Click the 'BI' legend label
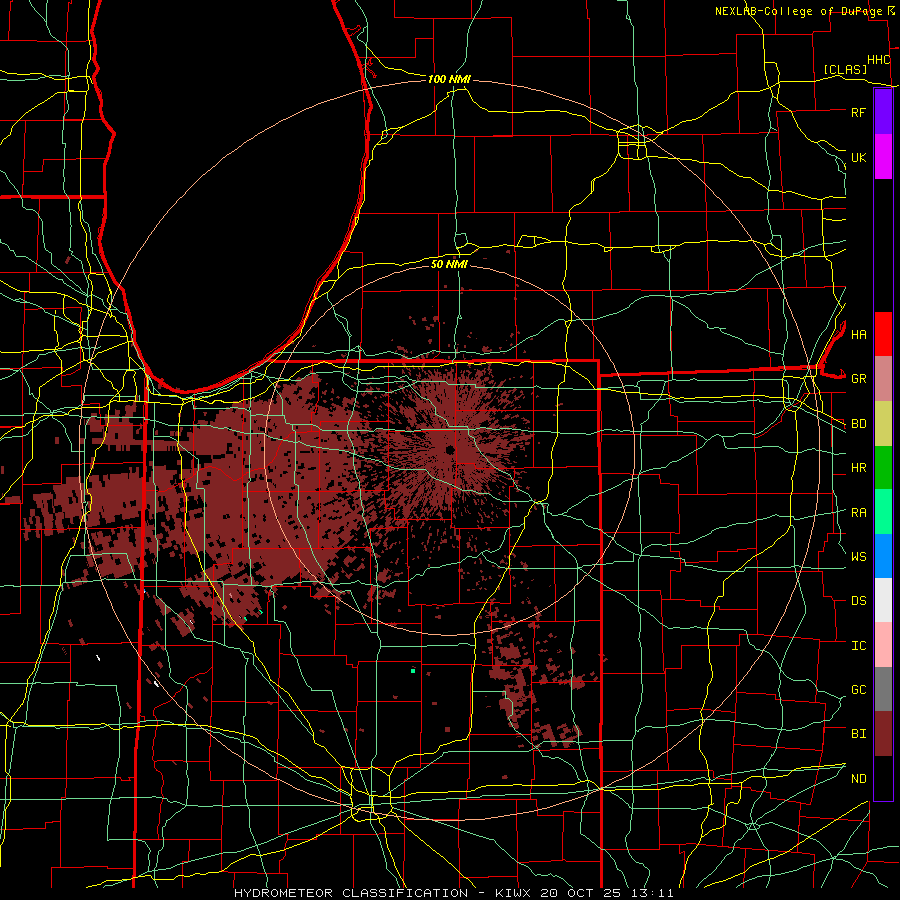900x900 pixels. [858, 734]
